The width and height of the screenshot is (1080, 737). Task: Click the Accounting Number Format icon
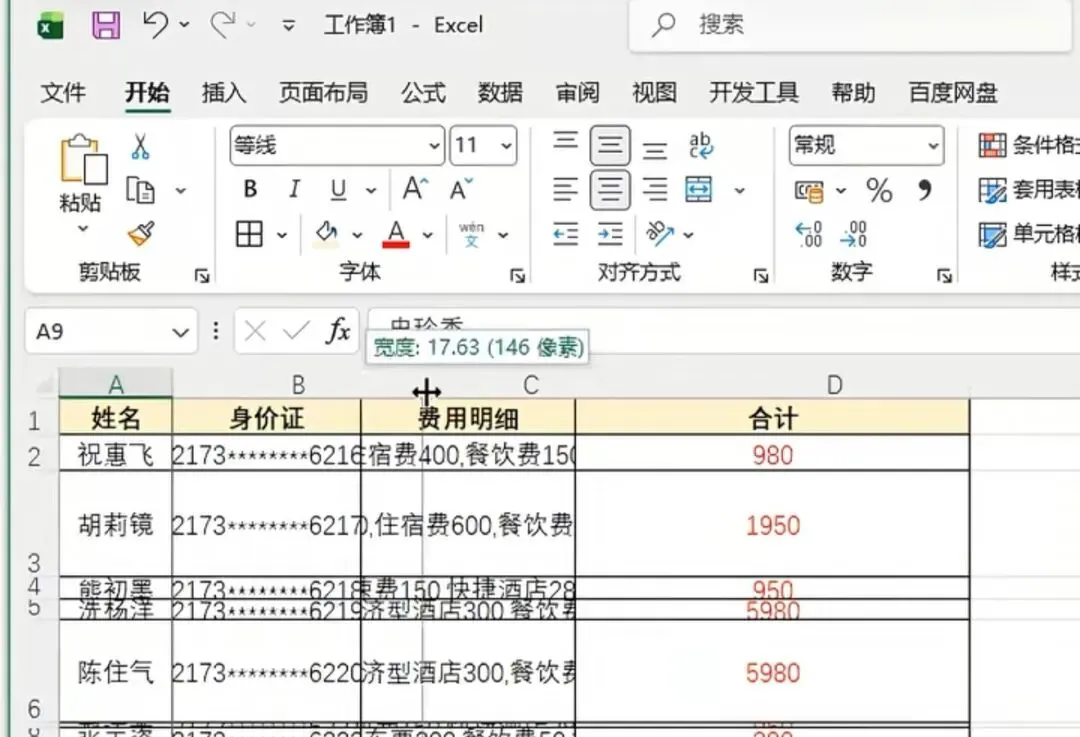point(809,191)
